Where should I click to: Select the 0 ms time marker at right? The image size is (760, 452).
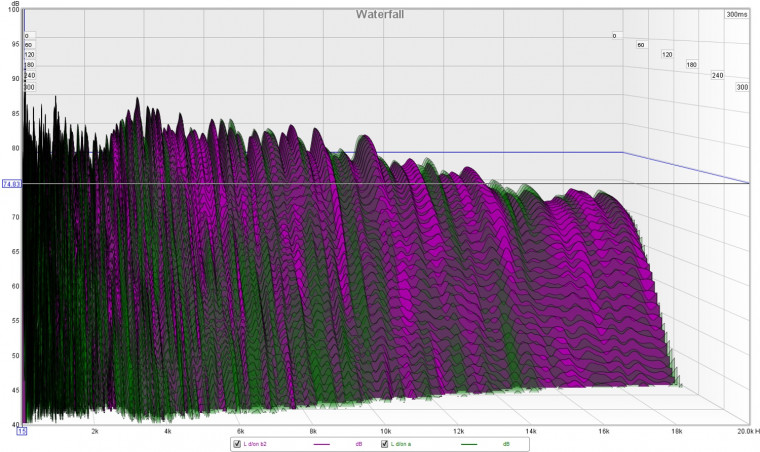(x=614, y=36)
